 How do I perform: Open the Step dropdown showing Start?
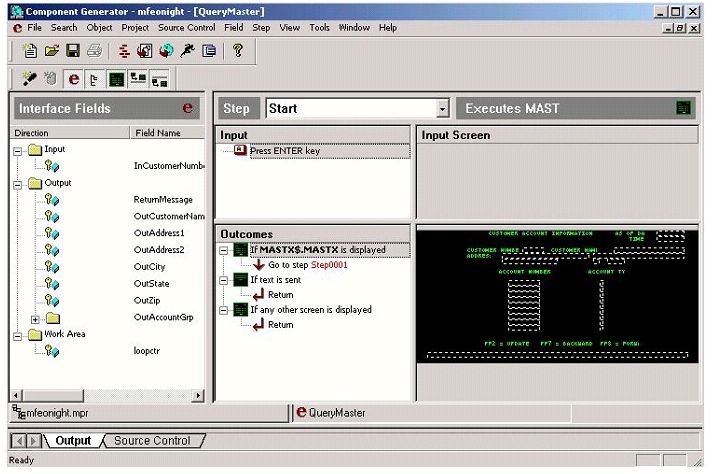point(442,109)
